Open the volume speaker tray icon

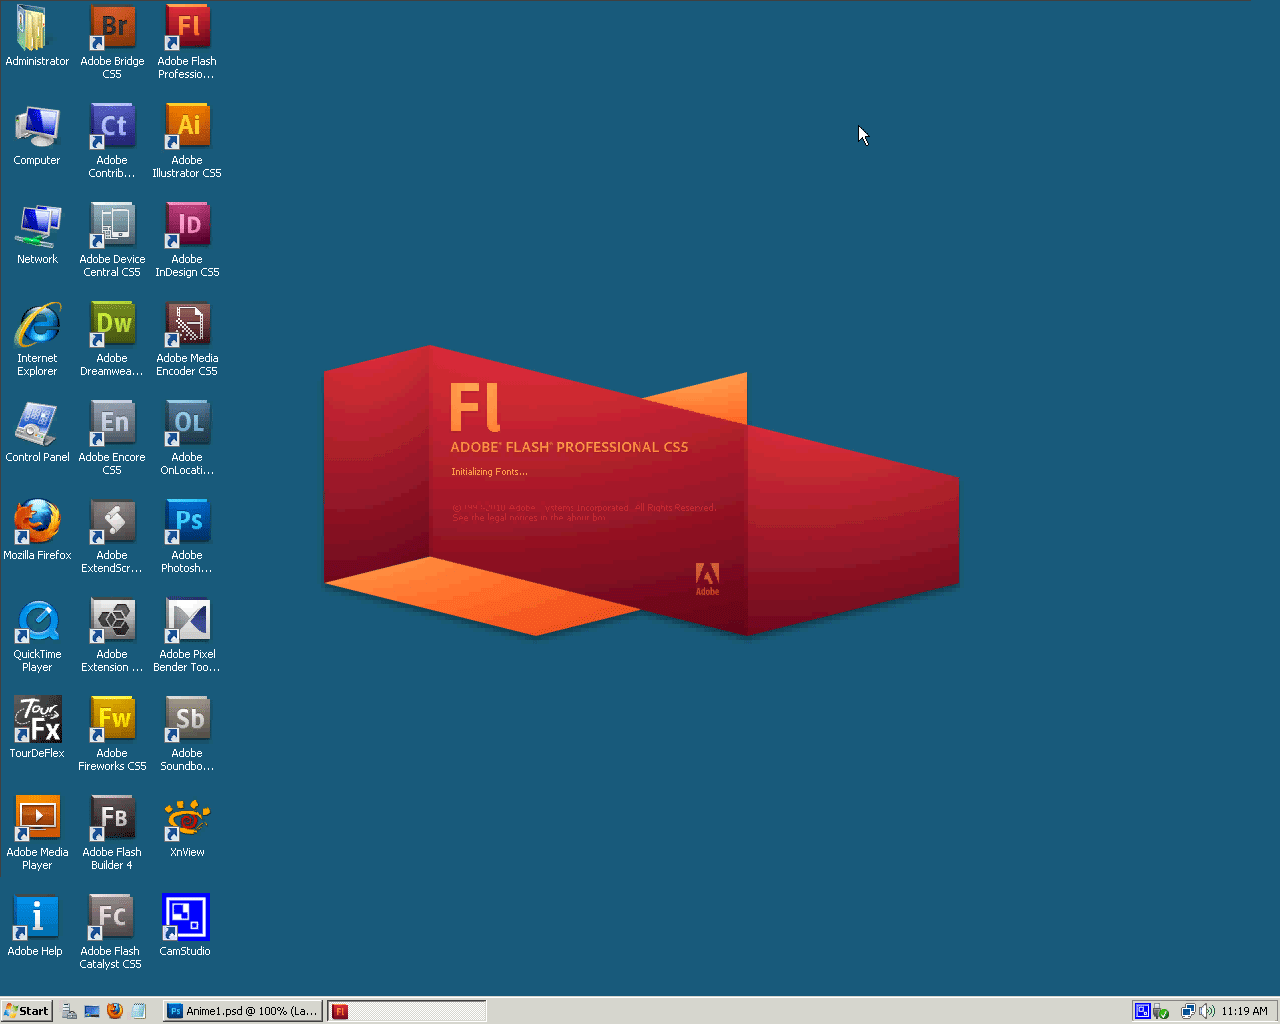point(1207,1011)
